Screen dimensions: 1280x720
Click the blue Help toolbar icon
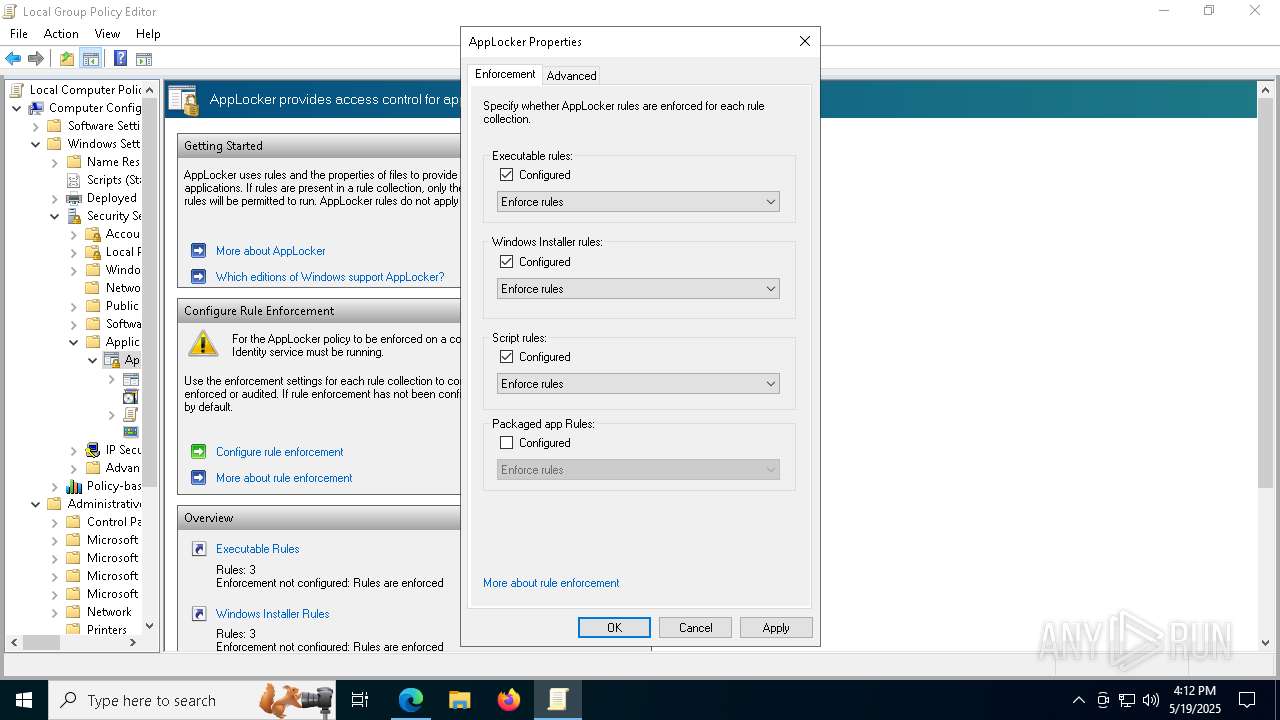pyautogui.click(x=120, y=59)
